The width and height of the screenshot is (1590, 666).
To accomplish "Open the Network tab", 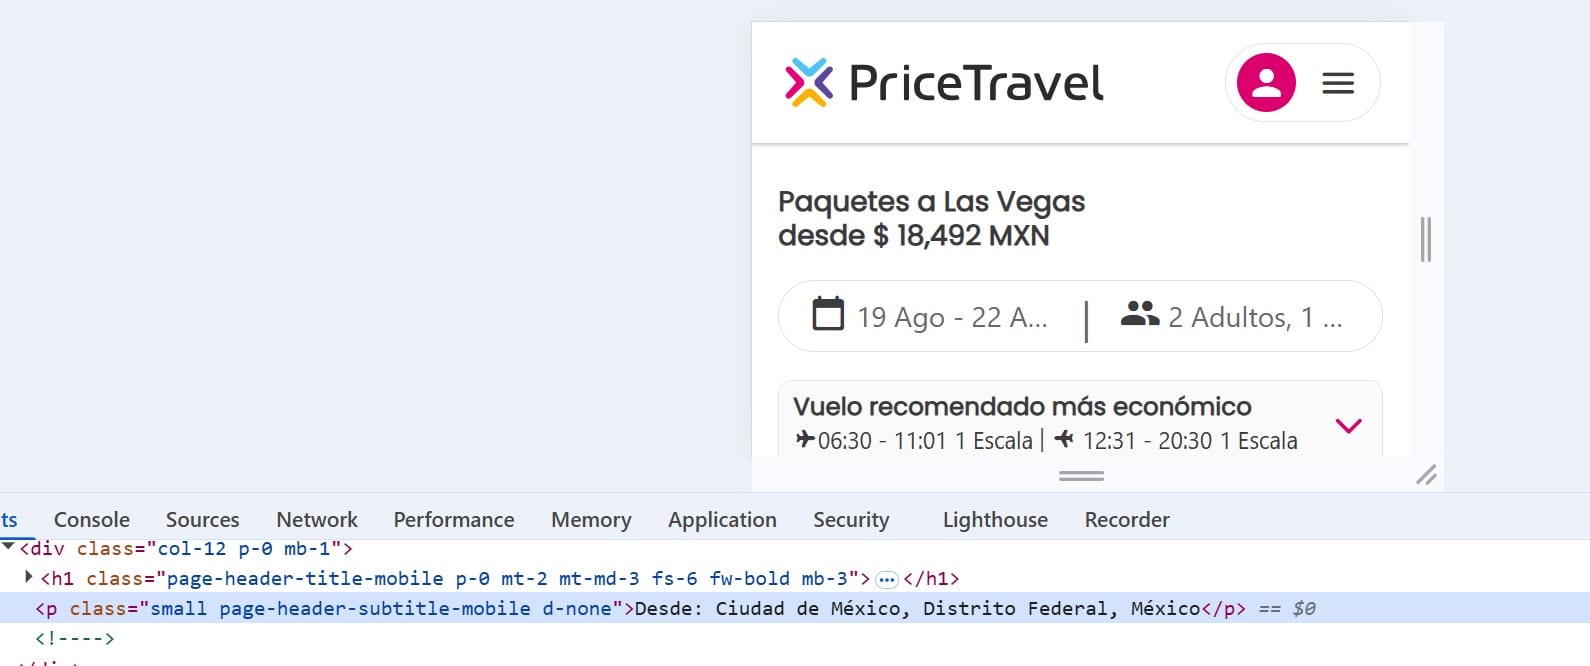I will point(317,519).
